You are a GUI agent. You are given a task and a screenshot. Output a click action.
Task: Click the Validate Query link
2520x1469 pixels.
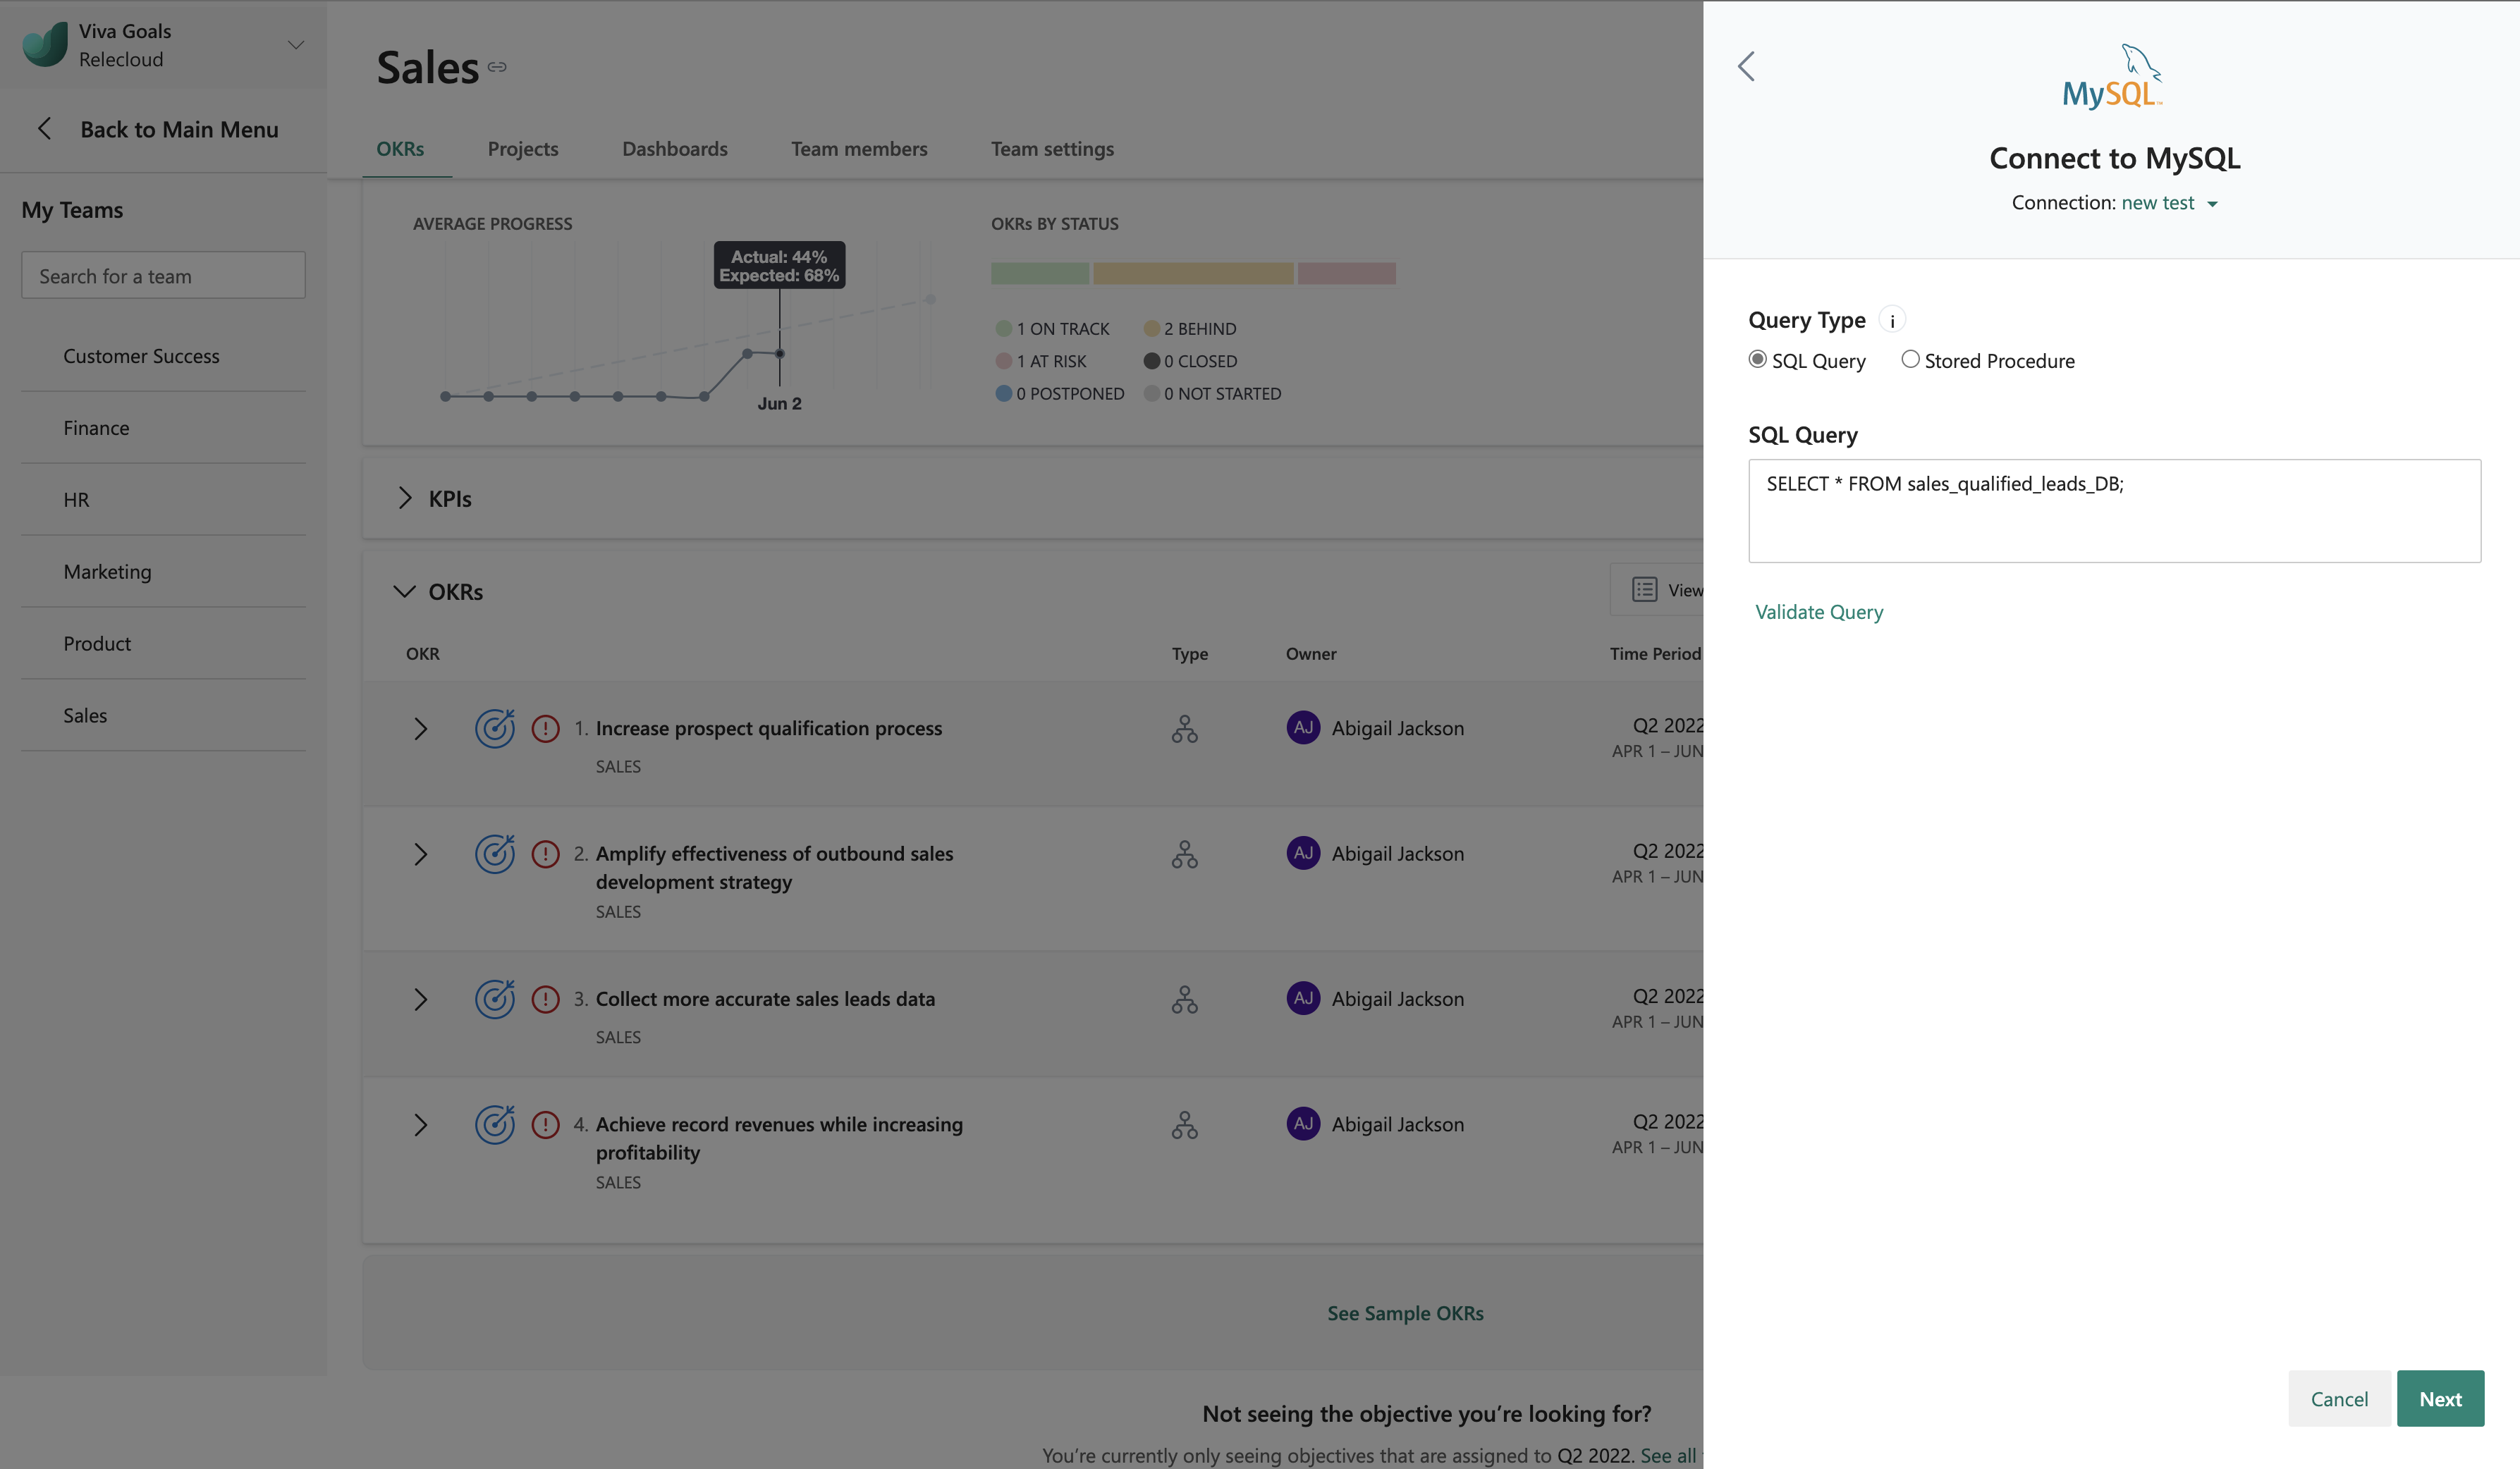(1818, 612)
